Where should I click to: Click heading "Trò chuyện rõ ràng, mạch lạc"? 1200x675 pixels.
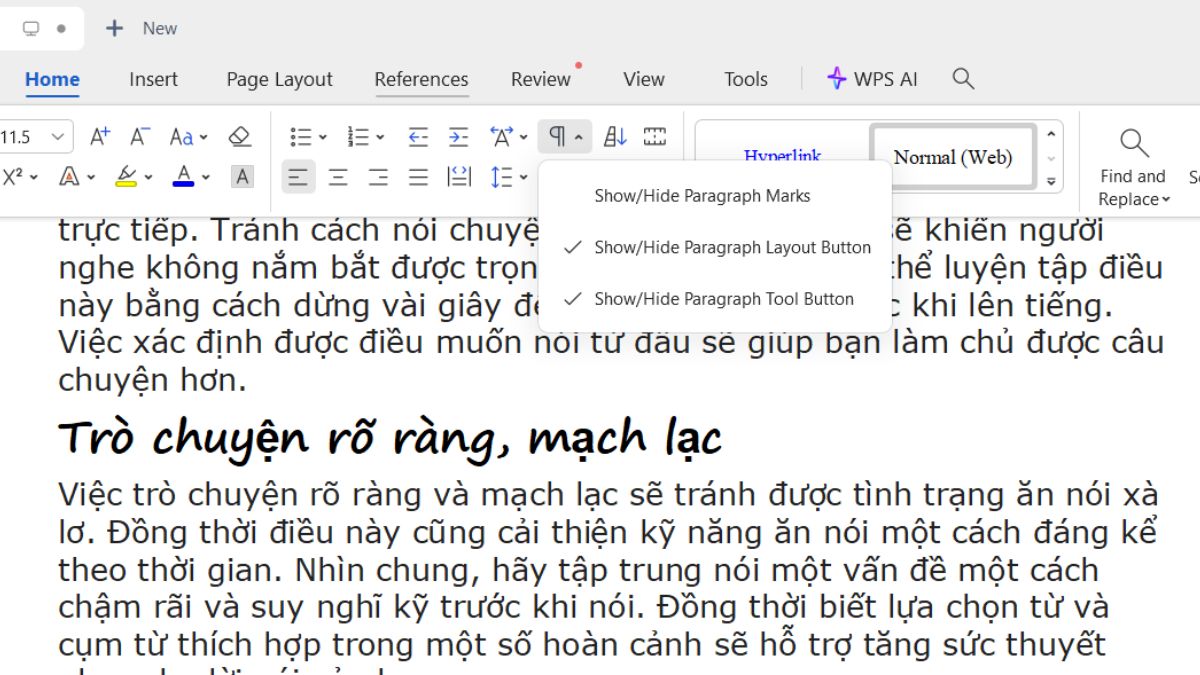[390, 438]
